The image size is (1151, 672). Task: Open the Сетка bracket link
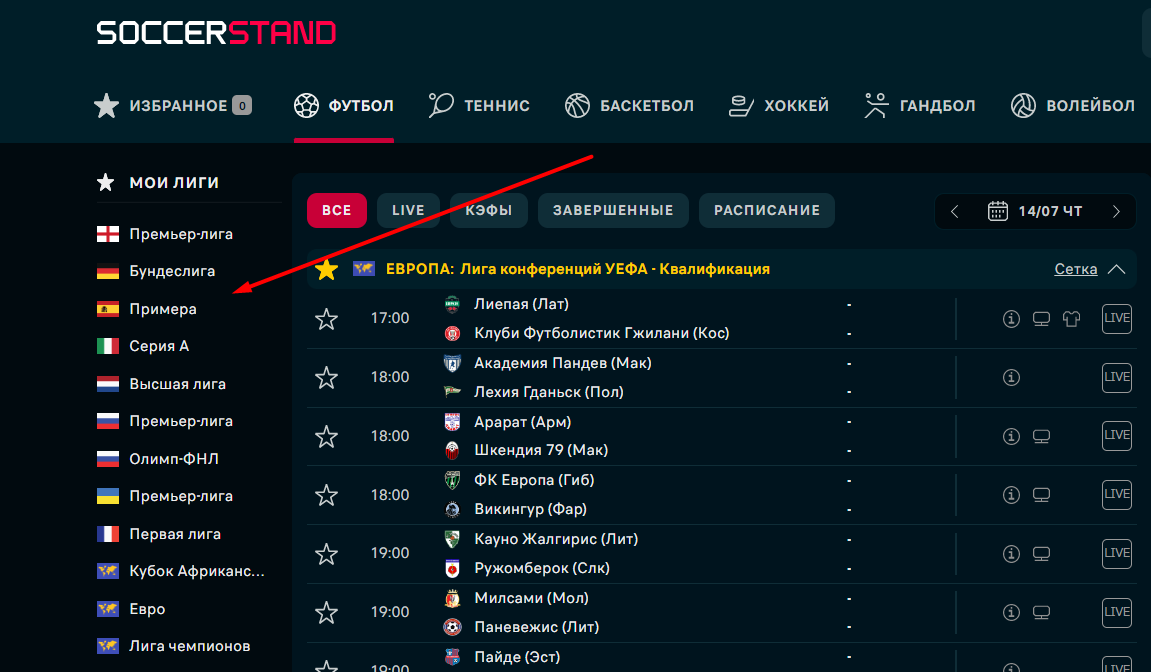coord(1075,270)
